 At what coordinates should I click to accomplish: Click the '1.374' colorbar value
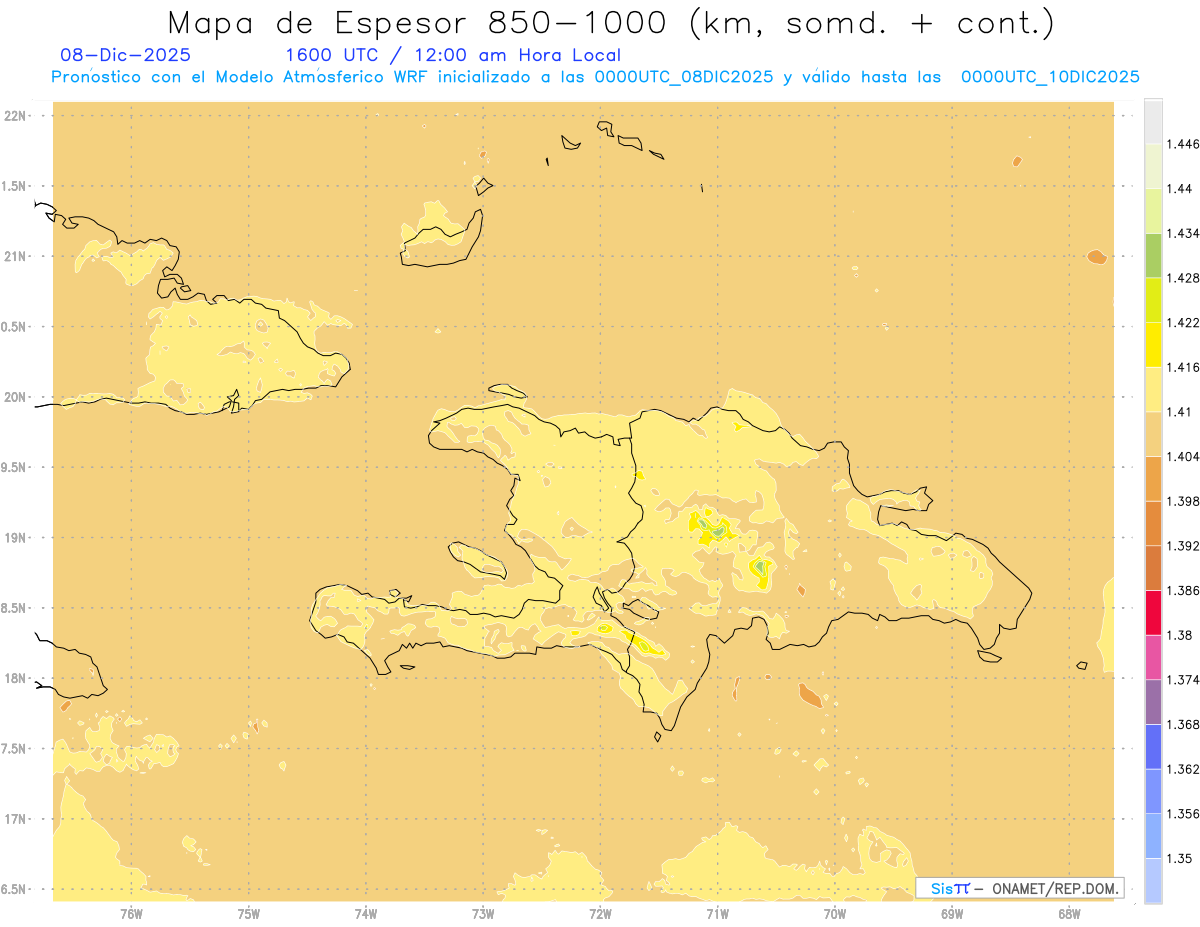pyautogui.click(x=1185, y=679)
